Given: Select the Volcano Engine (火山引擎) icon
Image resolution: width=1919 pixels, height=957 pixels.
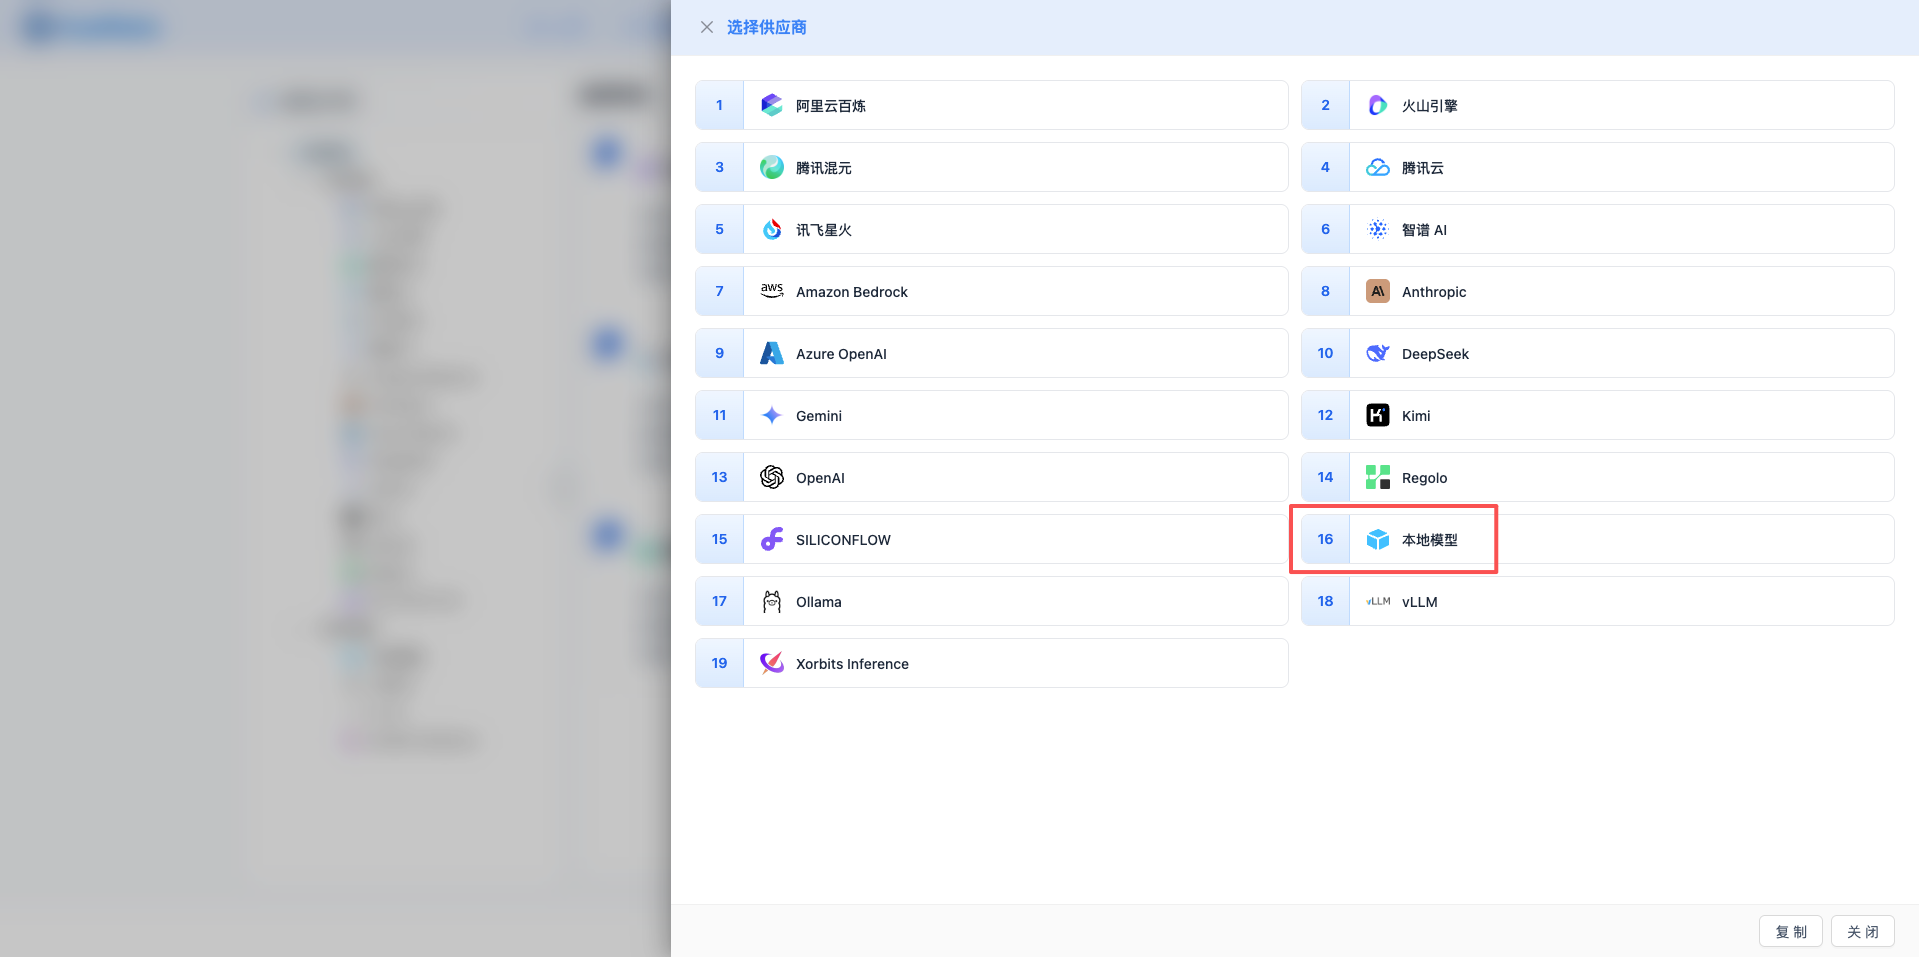Looking at the screenshot, I should tap(1377, 105).
